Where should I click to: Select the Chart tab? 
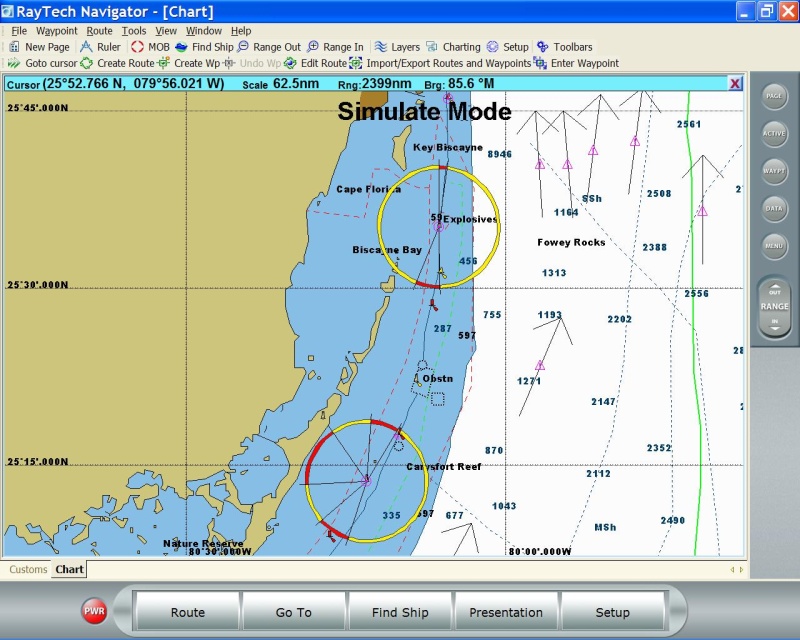(69, 570)
